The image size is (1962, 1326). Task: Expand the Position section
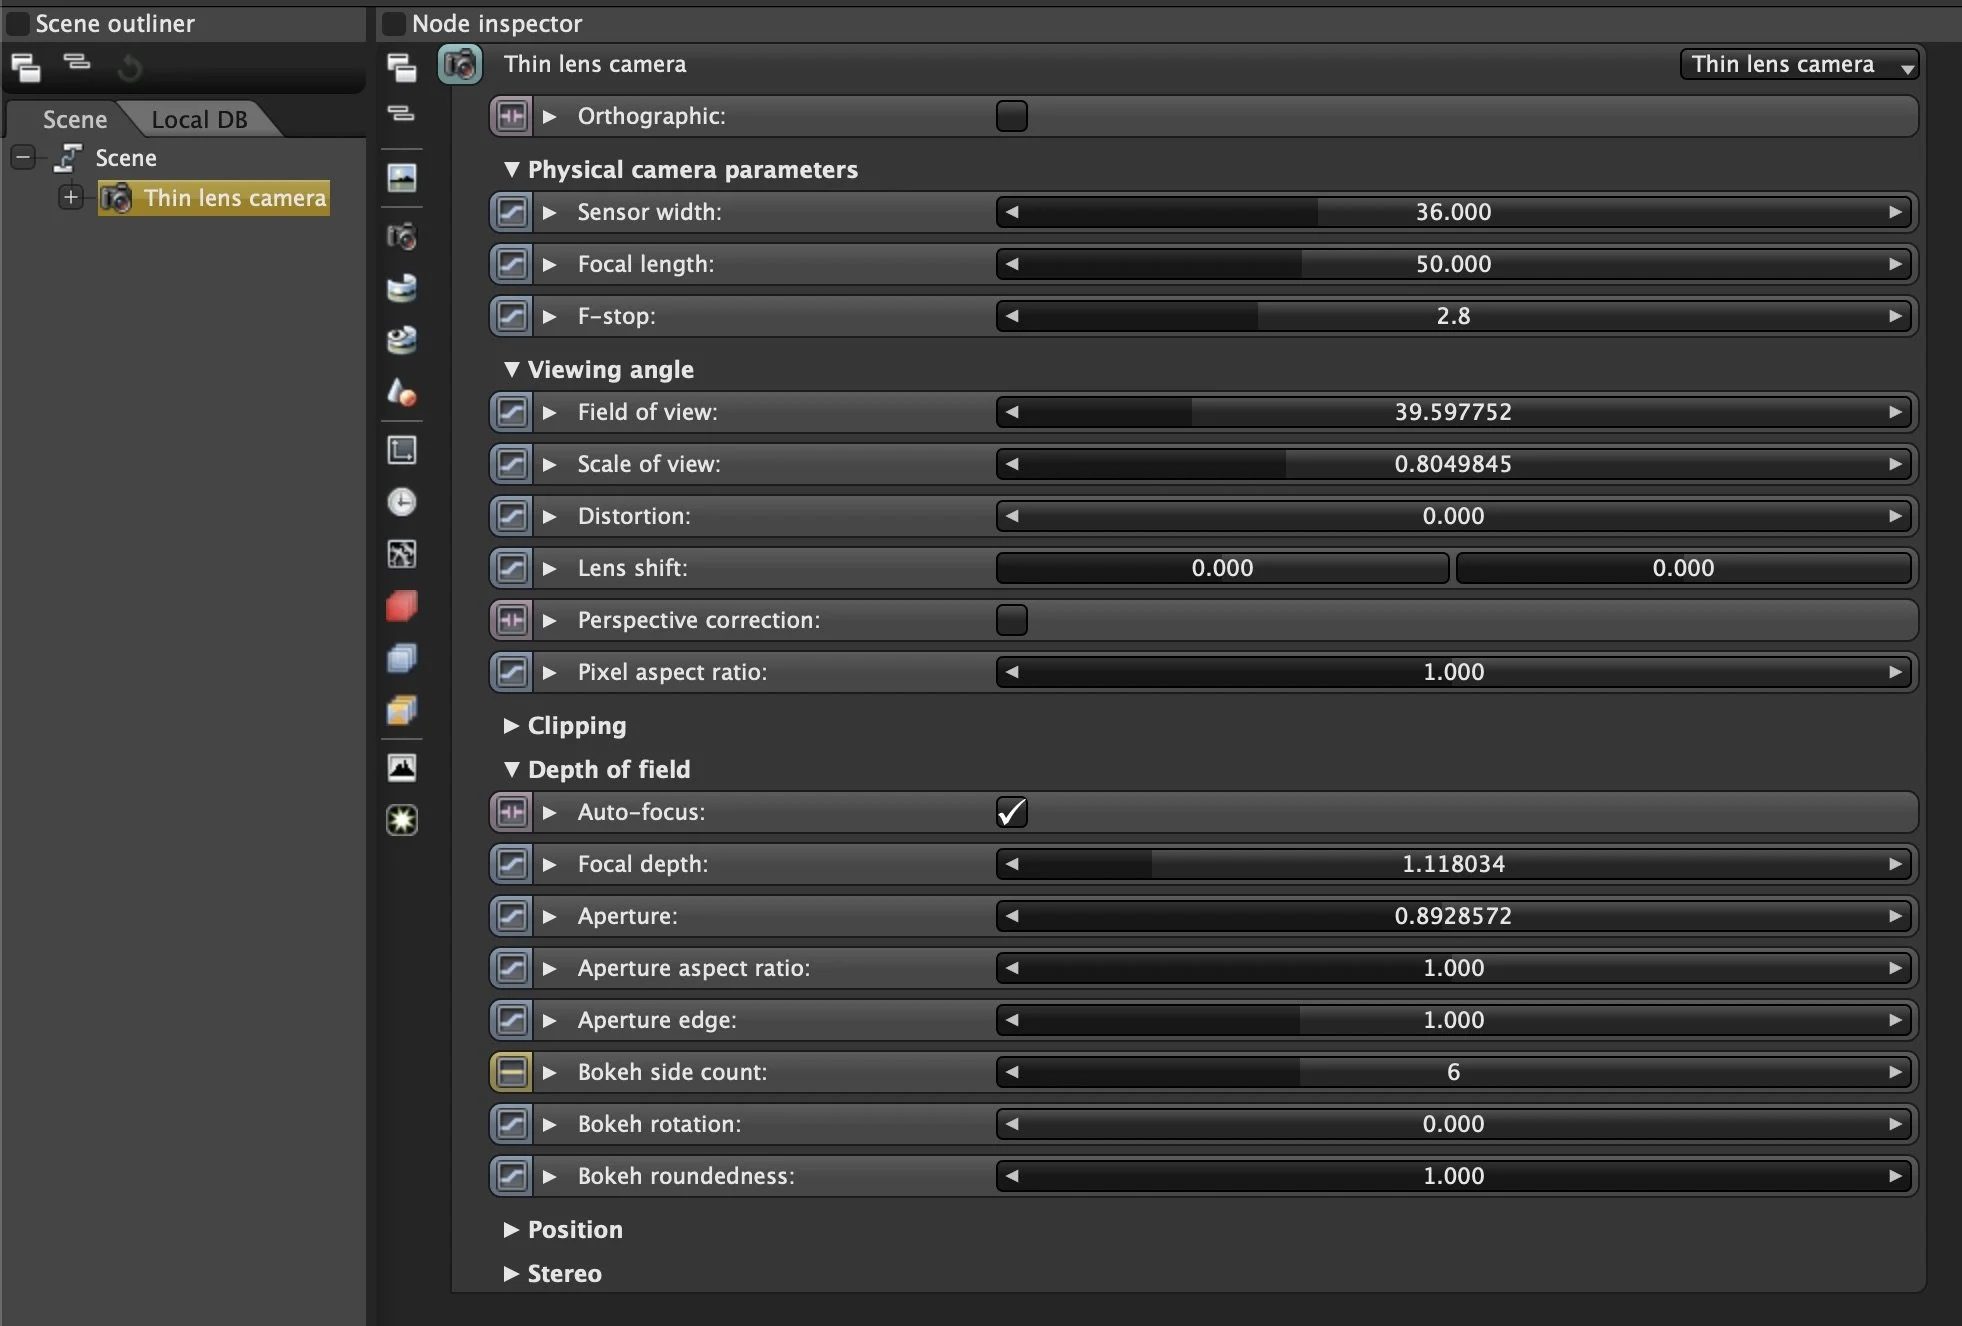tap(513, 1229)
